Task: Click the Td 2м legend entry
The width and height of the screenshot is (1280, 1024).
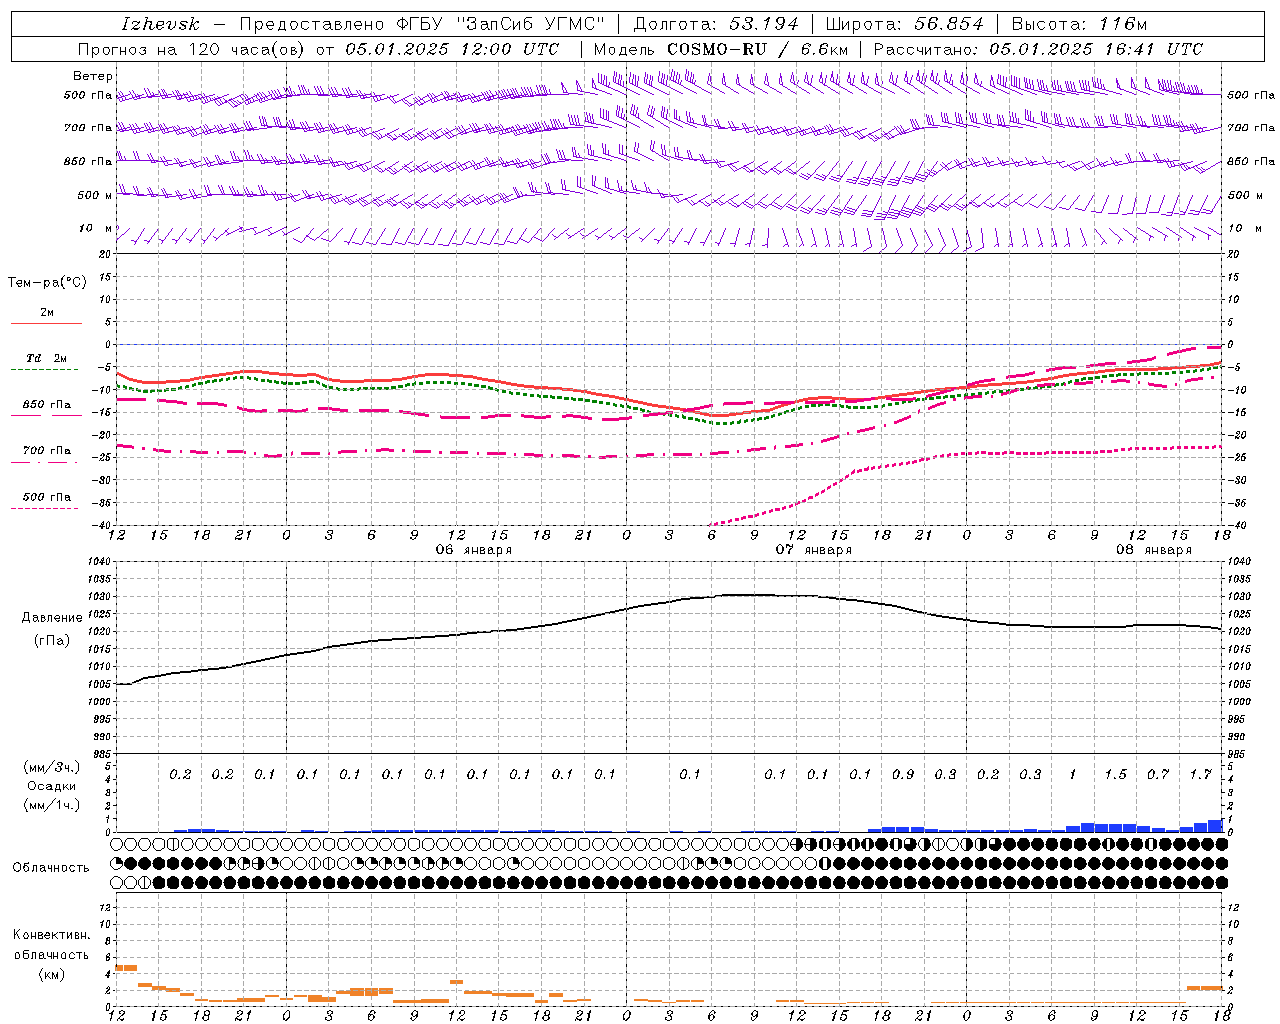Action: (x=46, y=358)
